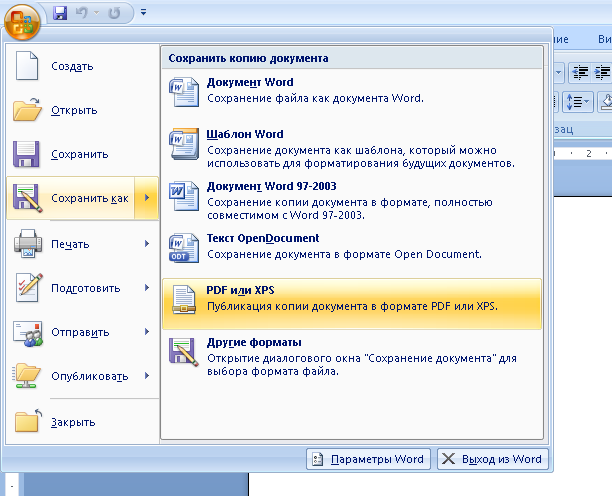The width and height of the screenshot is (612, 496).
Task: Select Документ Word save option
Action: 352,96
